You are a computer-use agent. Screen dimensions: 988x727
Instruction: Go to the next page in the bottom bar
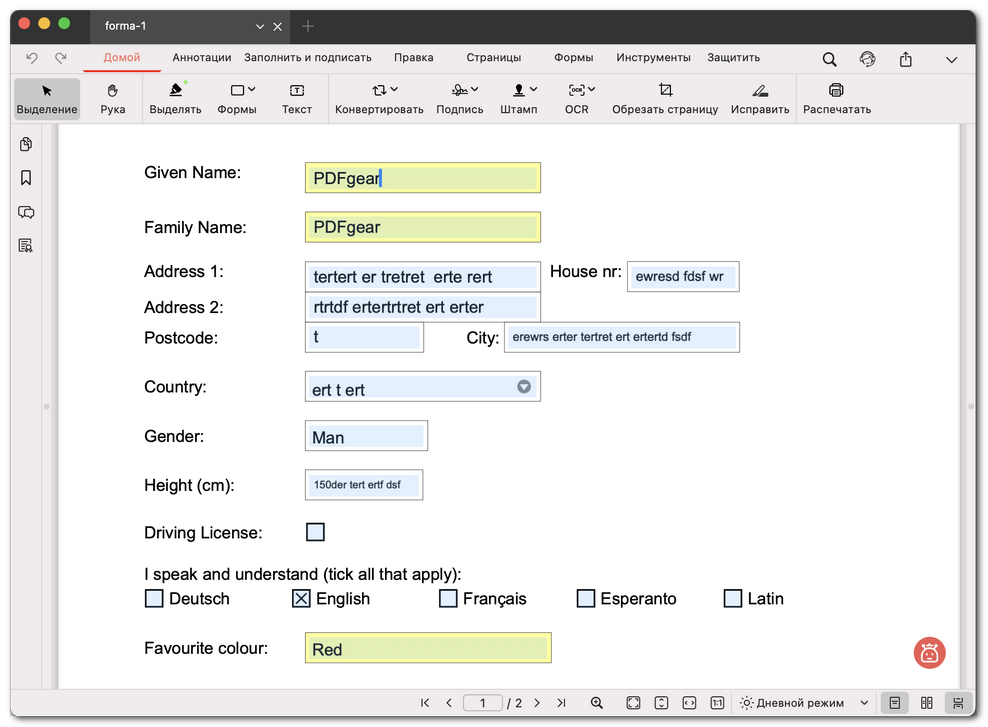pos(537,703)
